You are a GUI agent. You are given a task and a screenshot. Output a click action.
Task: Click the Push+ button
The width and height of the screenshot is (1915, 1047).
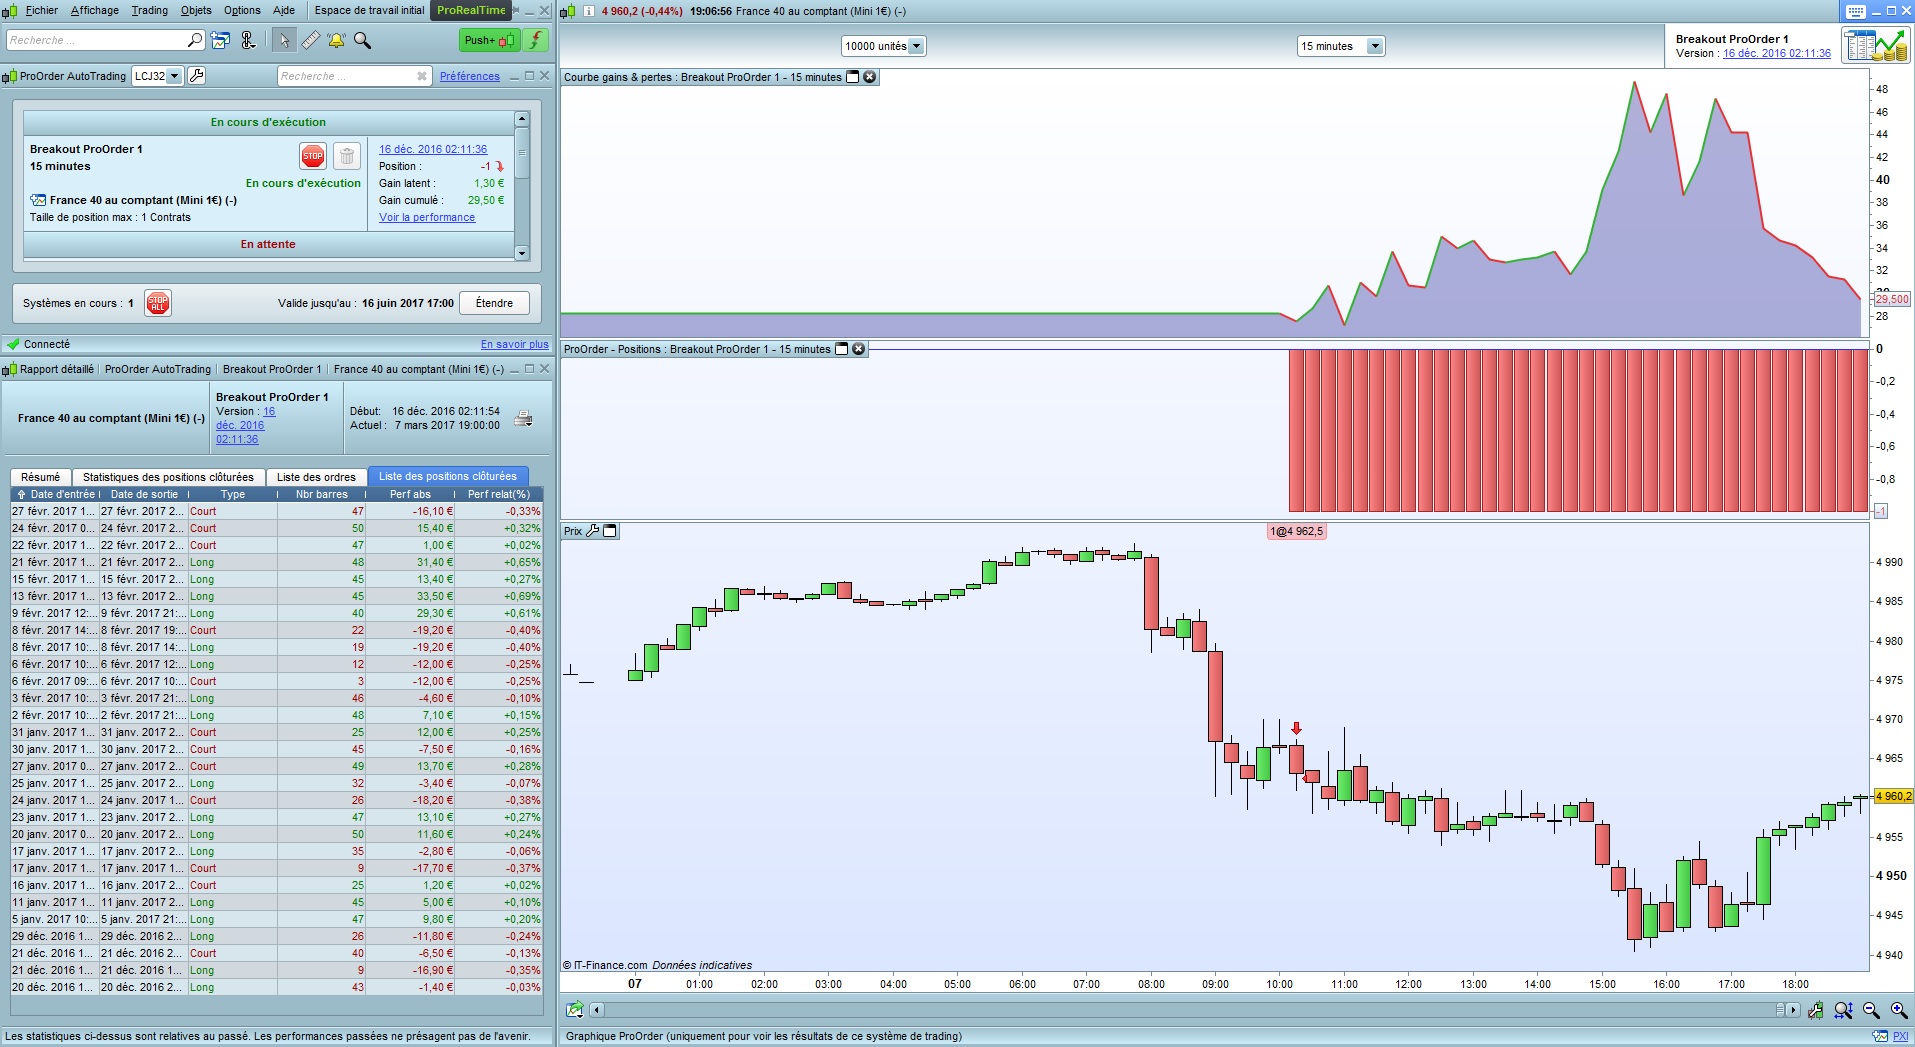[489, 40]
